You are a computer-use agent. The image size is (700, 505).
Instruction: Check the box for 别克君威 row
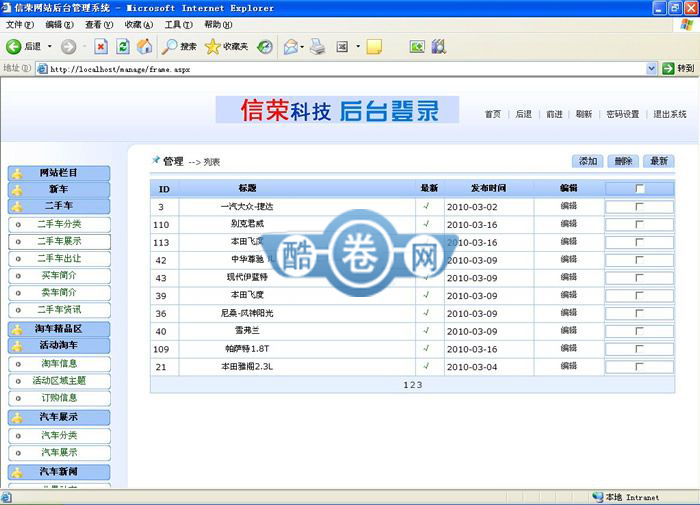point(640,224)
